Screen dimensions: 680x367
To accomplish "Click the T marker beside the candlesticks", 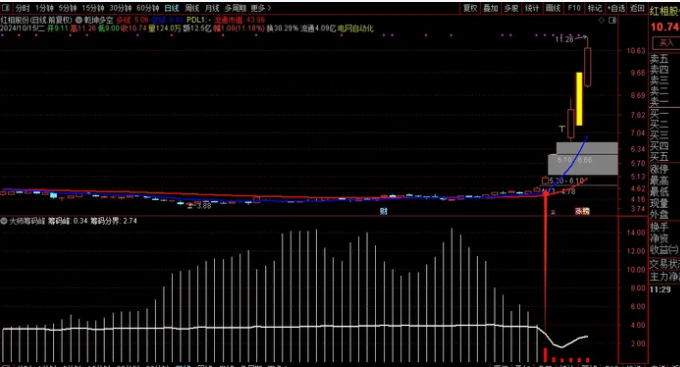I will (562, 129).
